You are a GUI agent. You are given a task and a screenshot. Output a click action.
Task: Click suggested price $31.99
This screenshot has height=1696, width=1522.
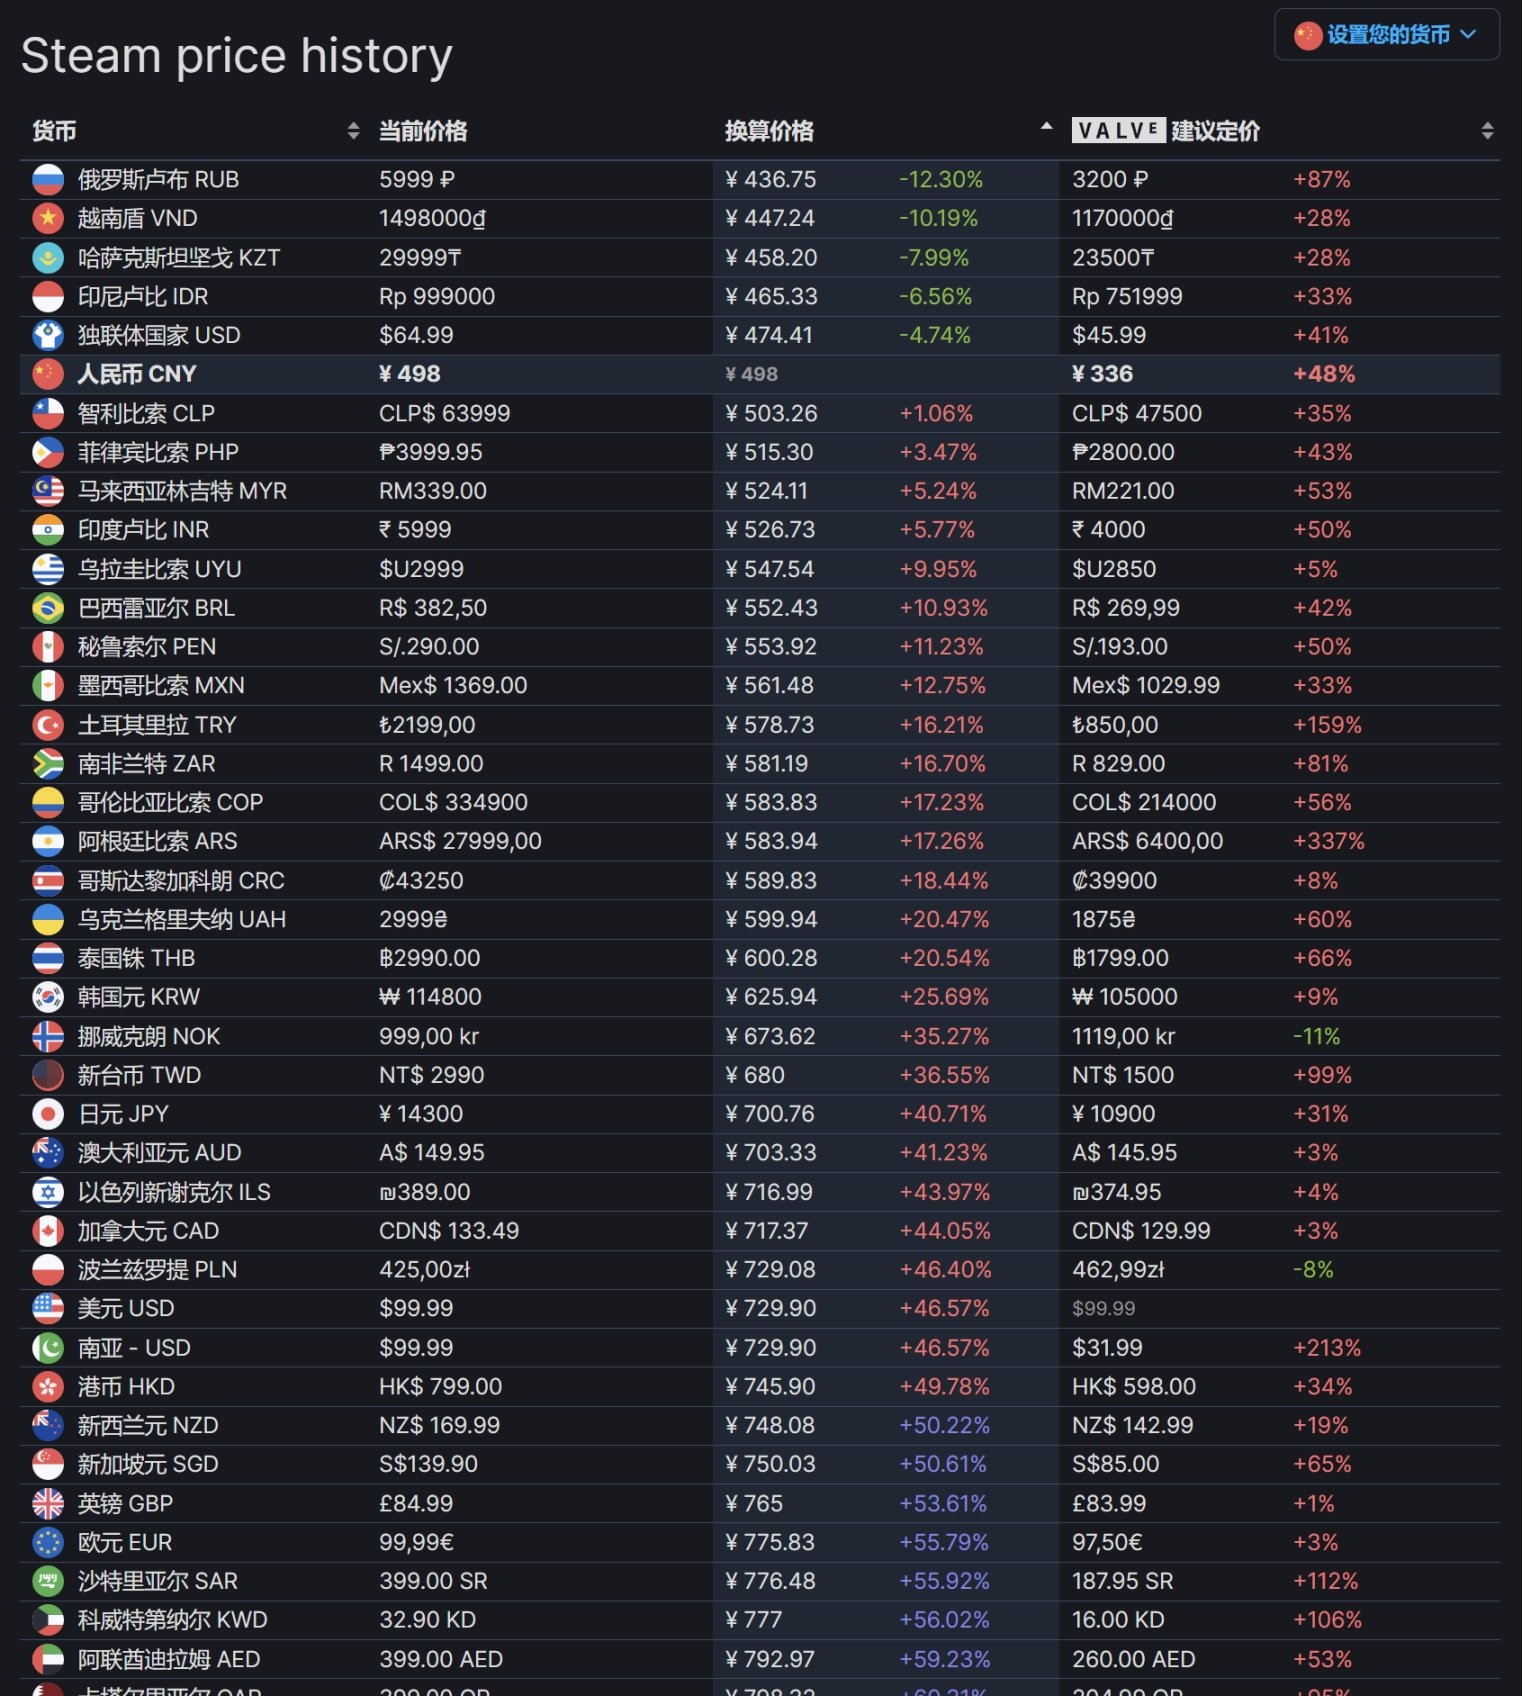(x=1107, y=1348)
